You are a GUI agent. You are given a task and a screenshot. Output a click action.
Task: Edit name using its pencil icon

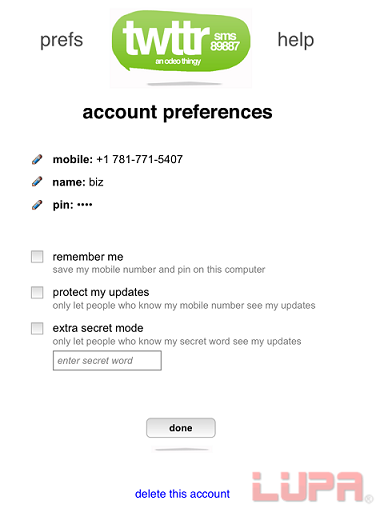pyautogui.click(x=37, y=182)
